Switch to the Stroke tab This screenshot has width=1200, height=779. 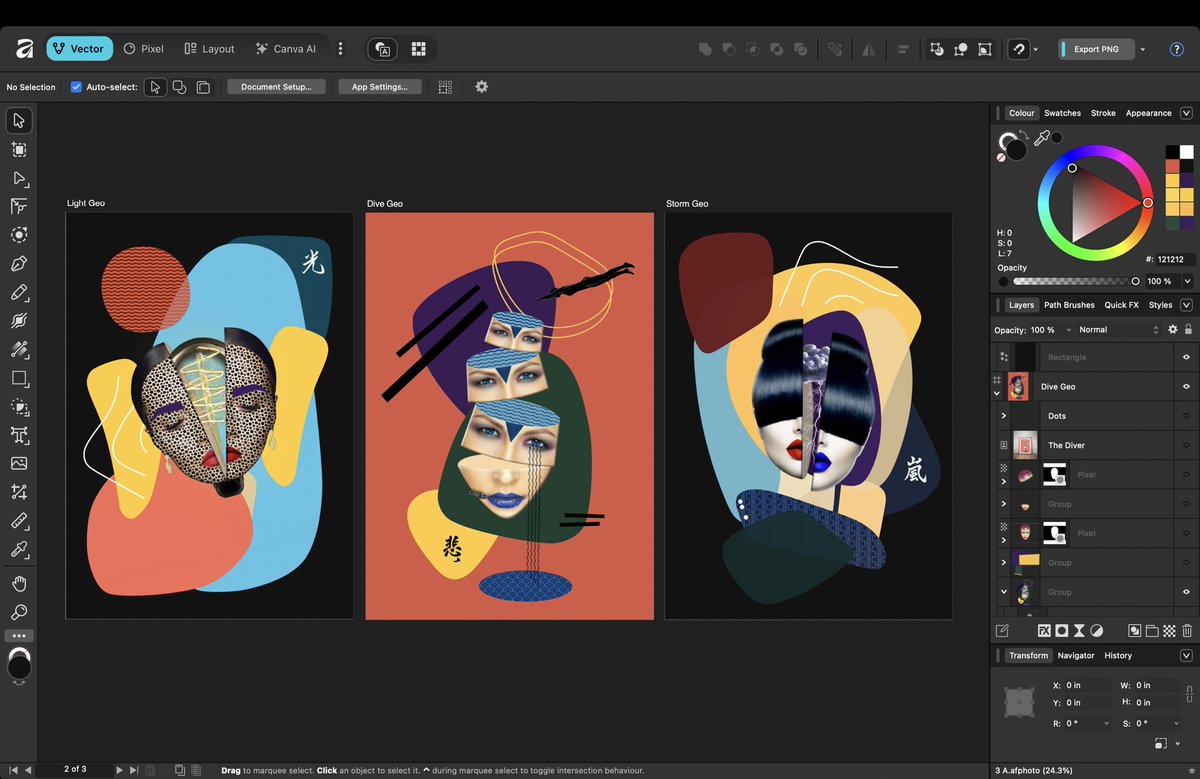1103,113
